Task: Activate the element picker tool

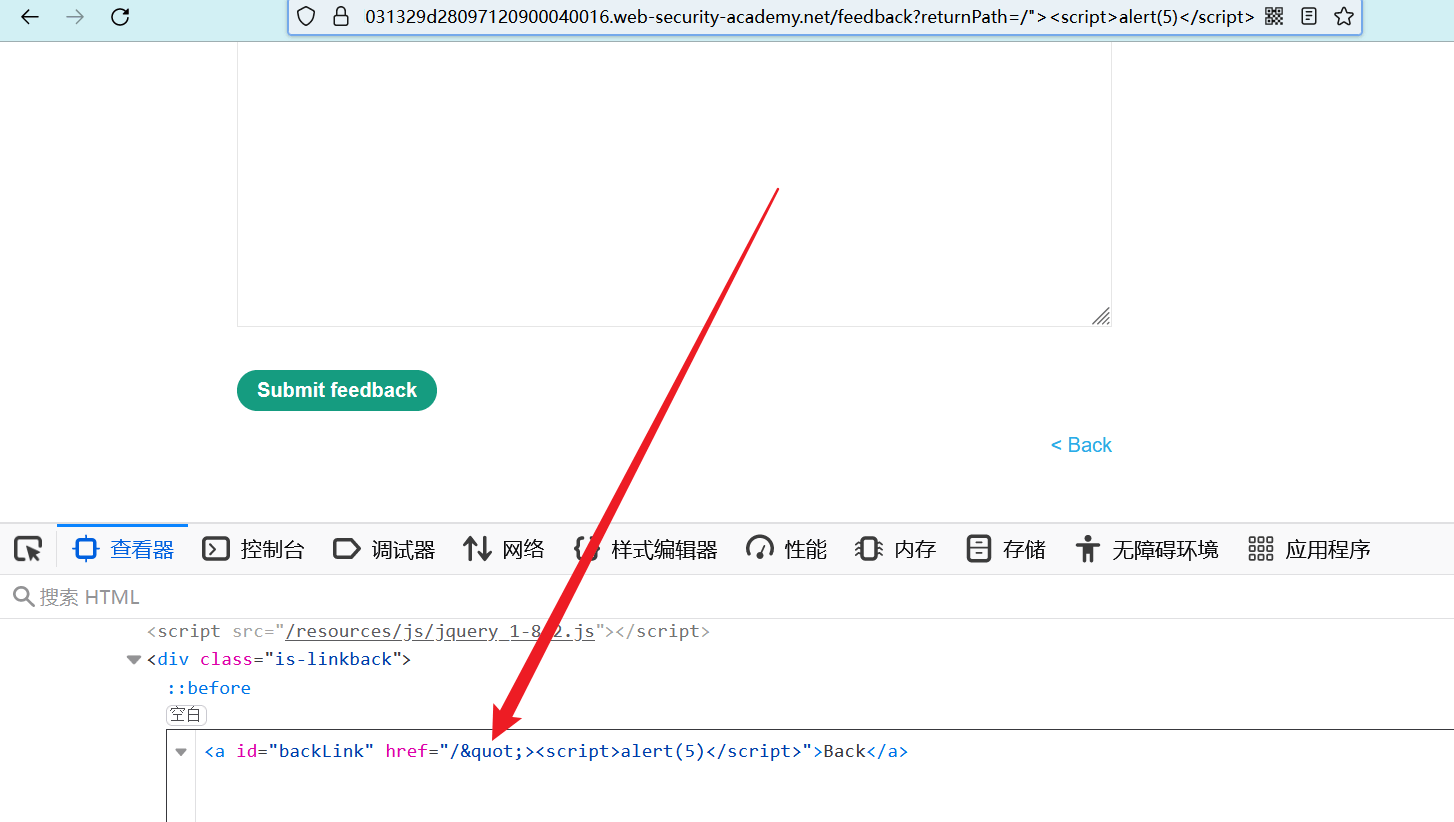Action: 28,549
